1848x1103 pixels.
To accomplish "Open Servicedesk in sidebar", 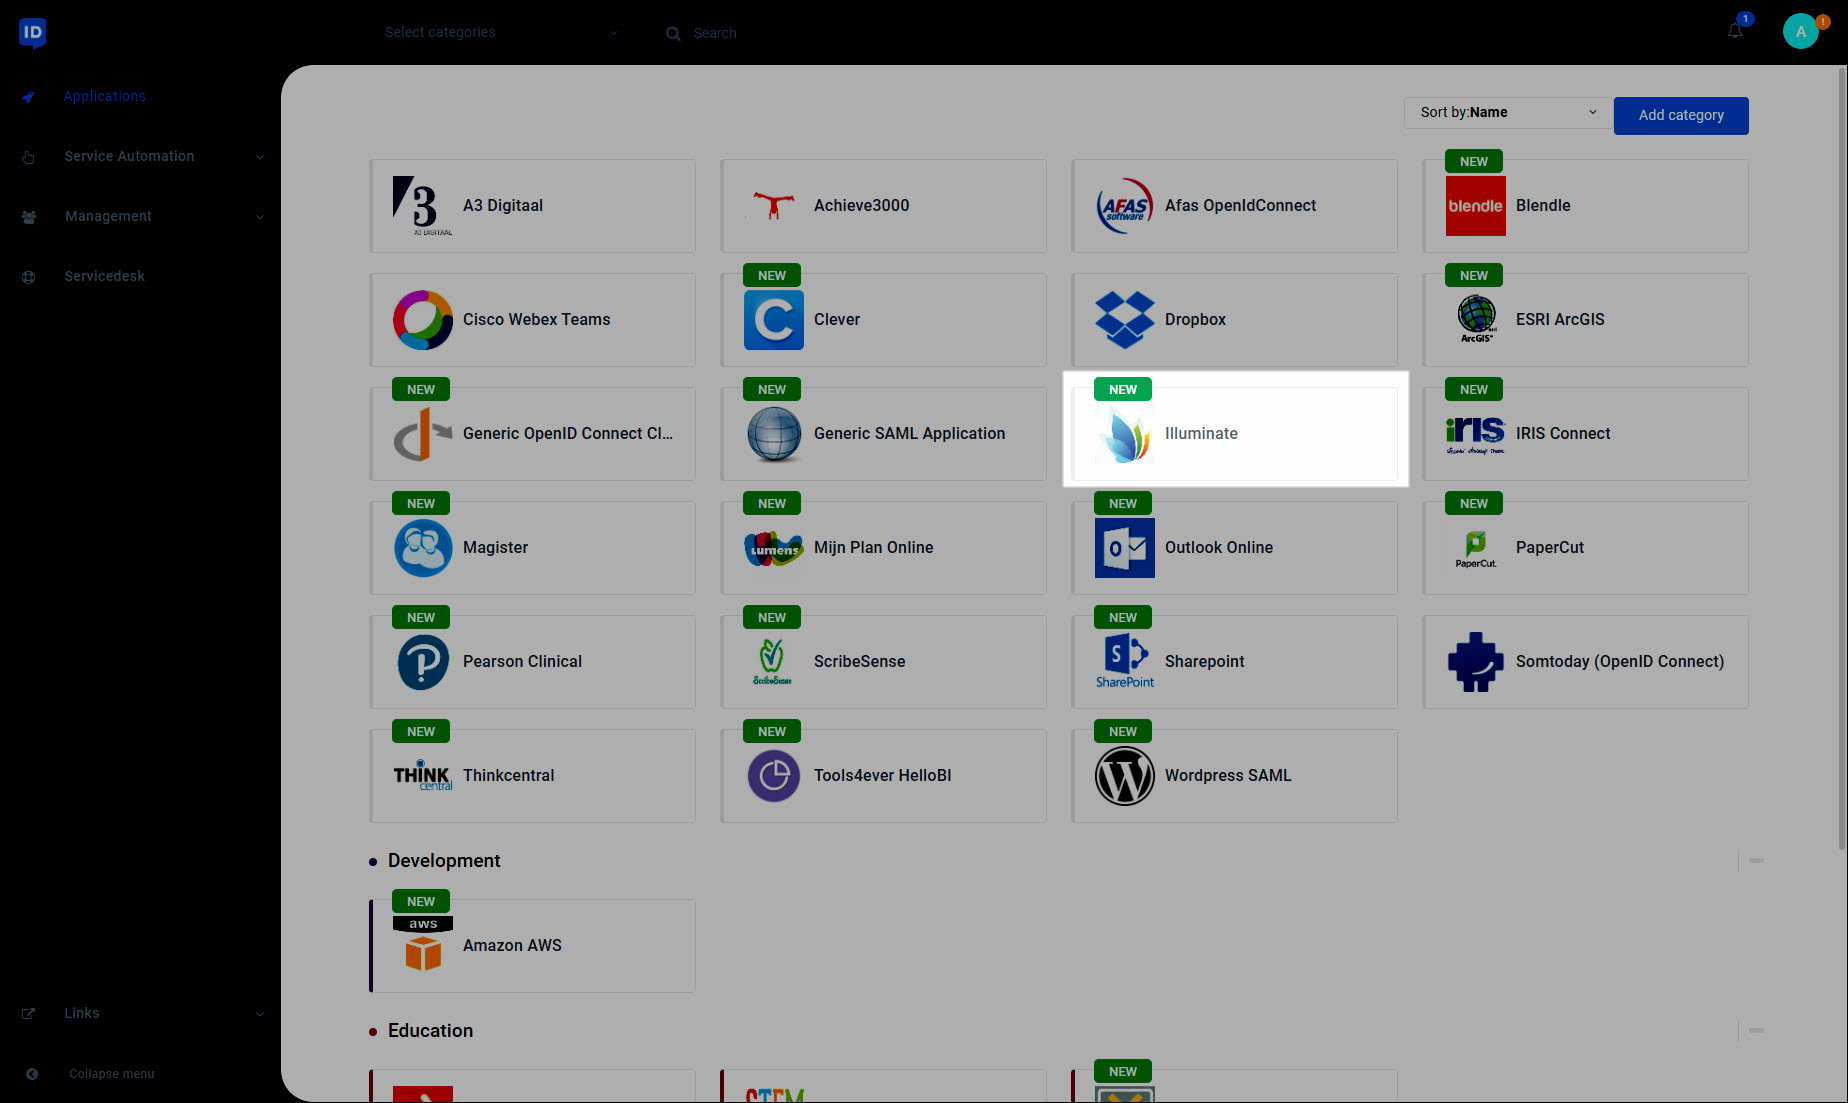I will (x=104, y=276).
